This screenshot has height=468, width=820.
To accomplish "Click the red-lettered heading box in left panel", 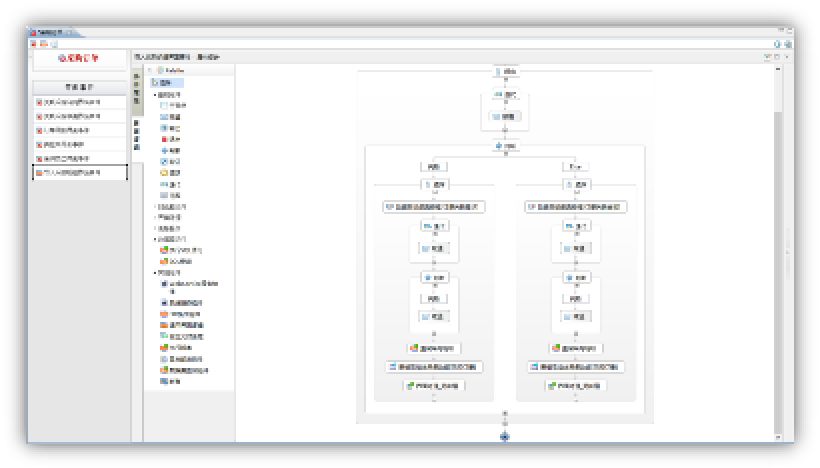I will point(79,59).
